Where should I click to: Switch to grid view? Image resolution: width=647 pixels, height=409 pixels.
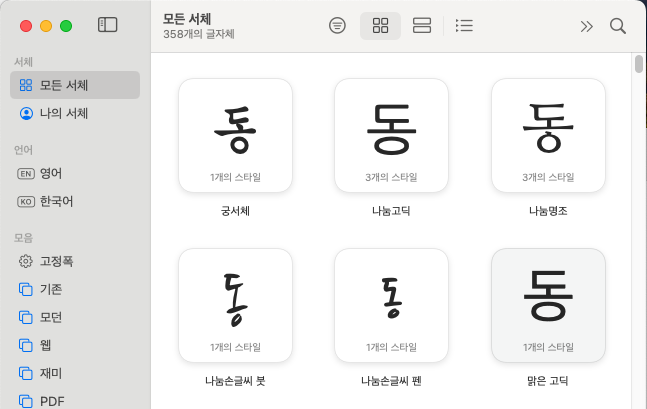tap(380, 26)
